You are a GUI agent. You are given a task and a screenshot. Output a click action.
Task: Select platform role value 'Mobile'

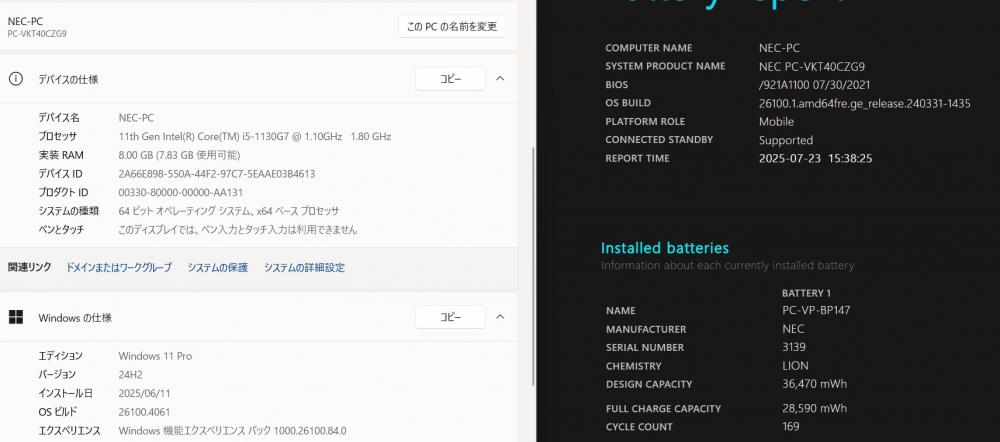(776, 121)
